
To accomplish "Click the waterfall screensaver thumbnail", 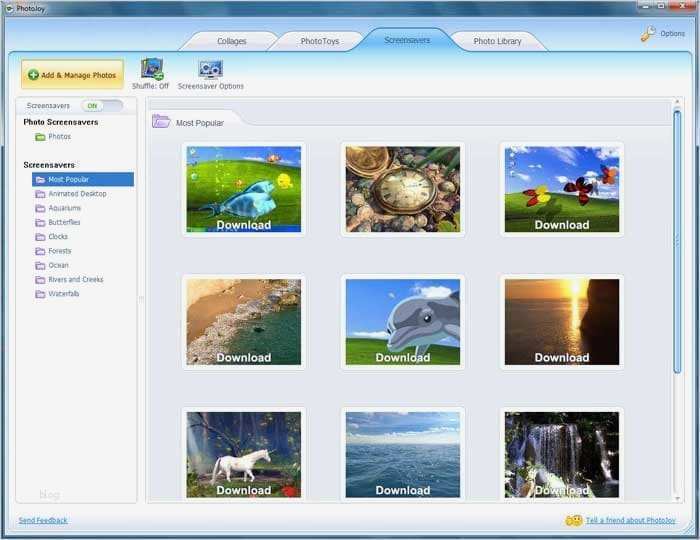I will (562, 454).
